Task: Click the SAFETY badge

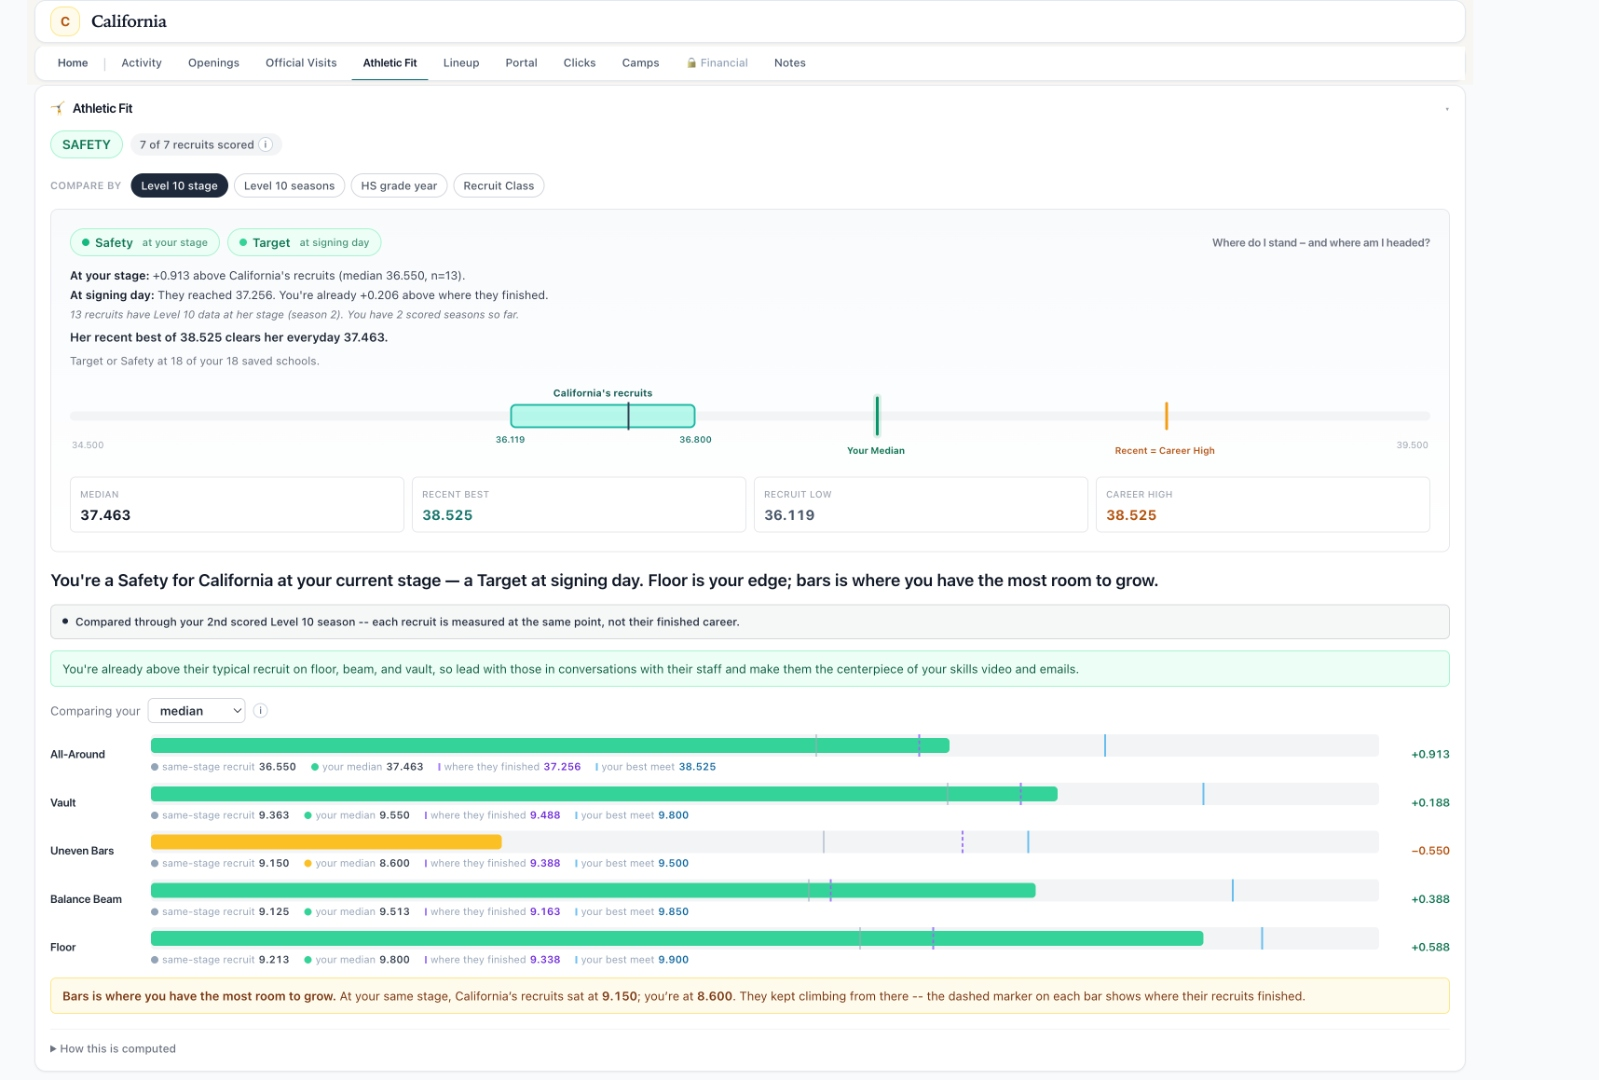Action: 86,145
